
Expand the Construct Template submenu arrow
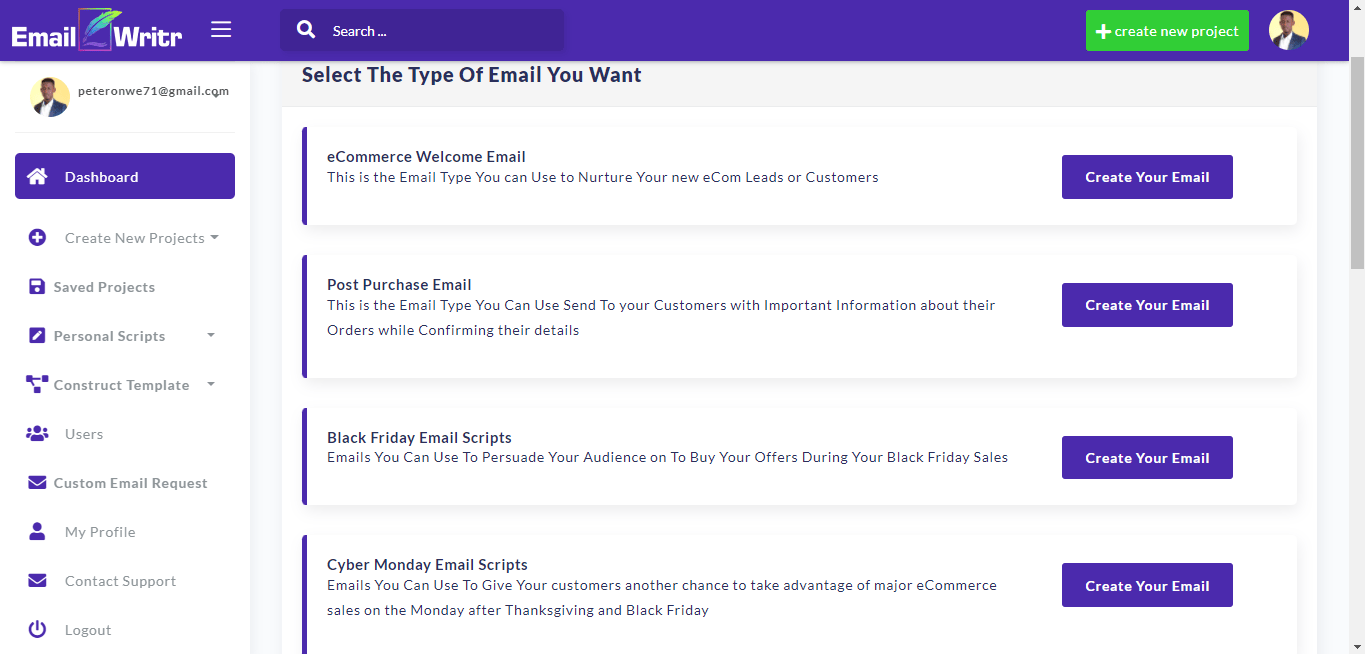coord(211,385)
